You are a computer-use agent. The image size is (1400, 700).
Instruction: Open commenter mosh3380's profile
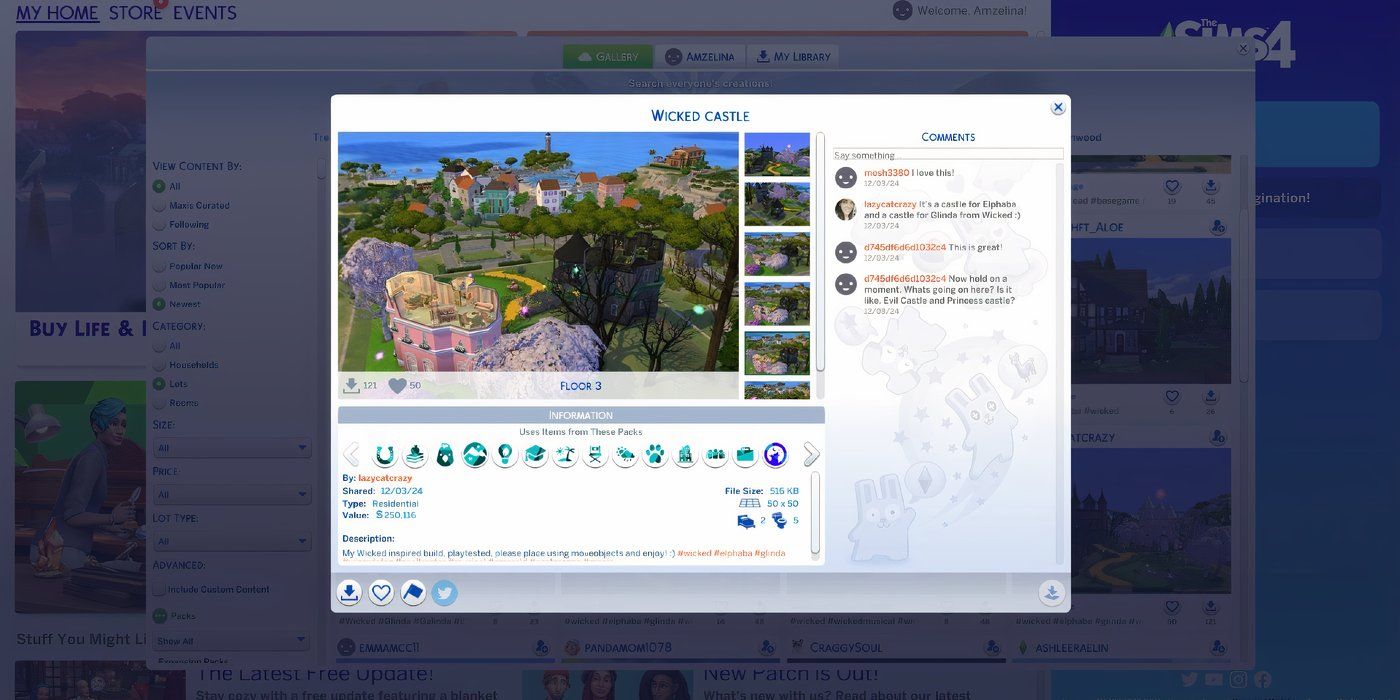(x=886, y=173)
